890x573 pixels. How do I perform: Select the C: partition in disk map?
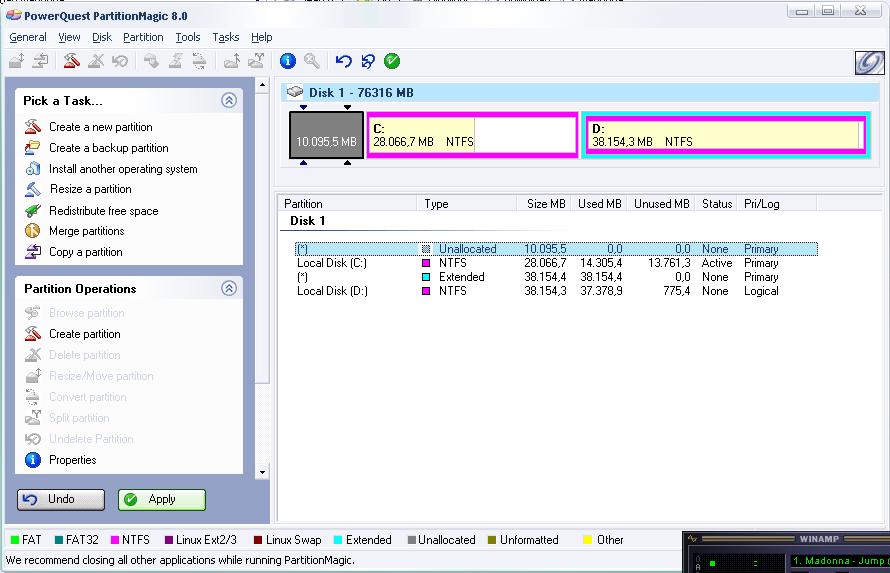[x=472, y=135]
